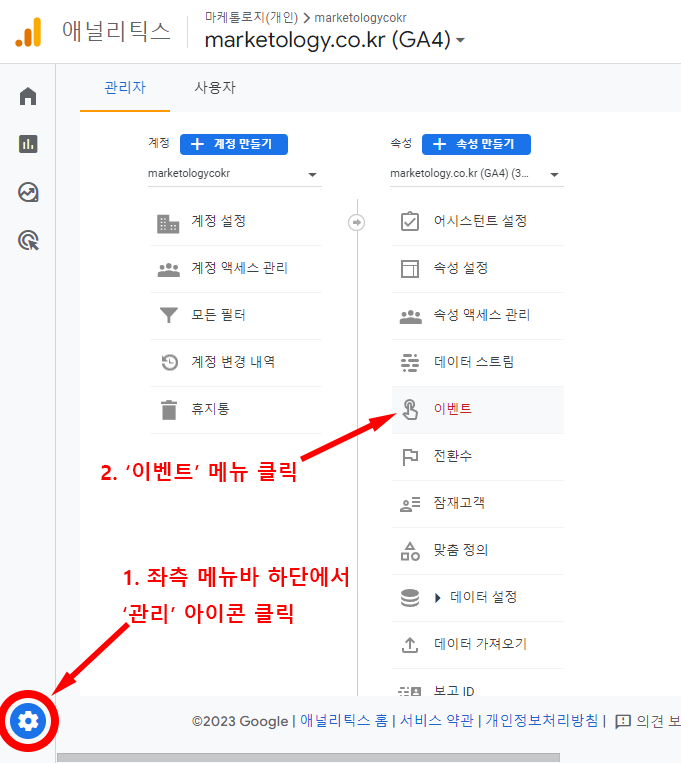Click the 마케톨로지(개인) breadcrumb text
The width and height of the screenshot is (681, 763).
(x=251, y=18)
